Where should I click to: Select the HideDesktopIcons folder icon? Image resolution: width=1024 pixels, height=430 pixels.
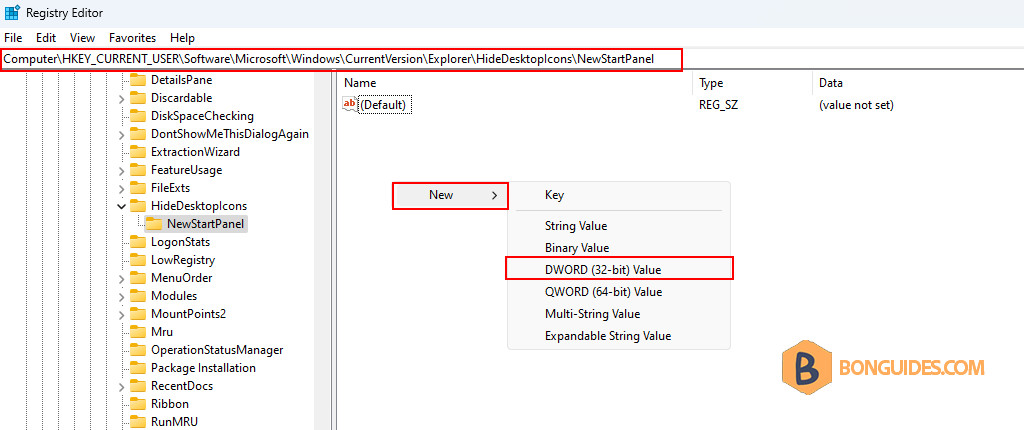coord(138,206)
